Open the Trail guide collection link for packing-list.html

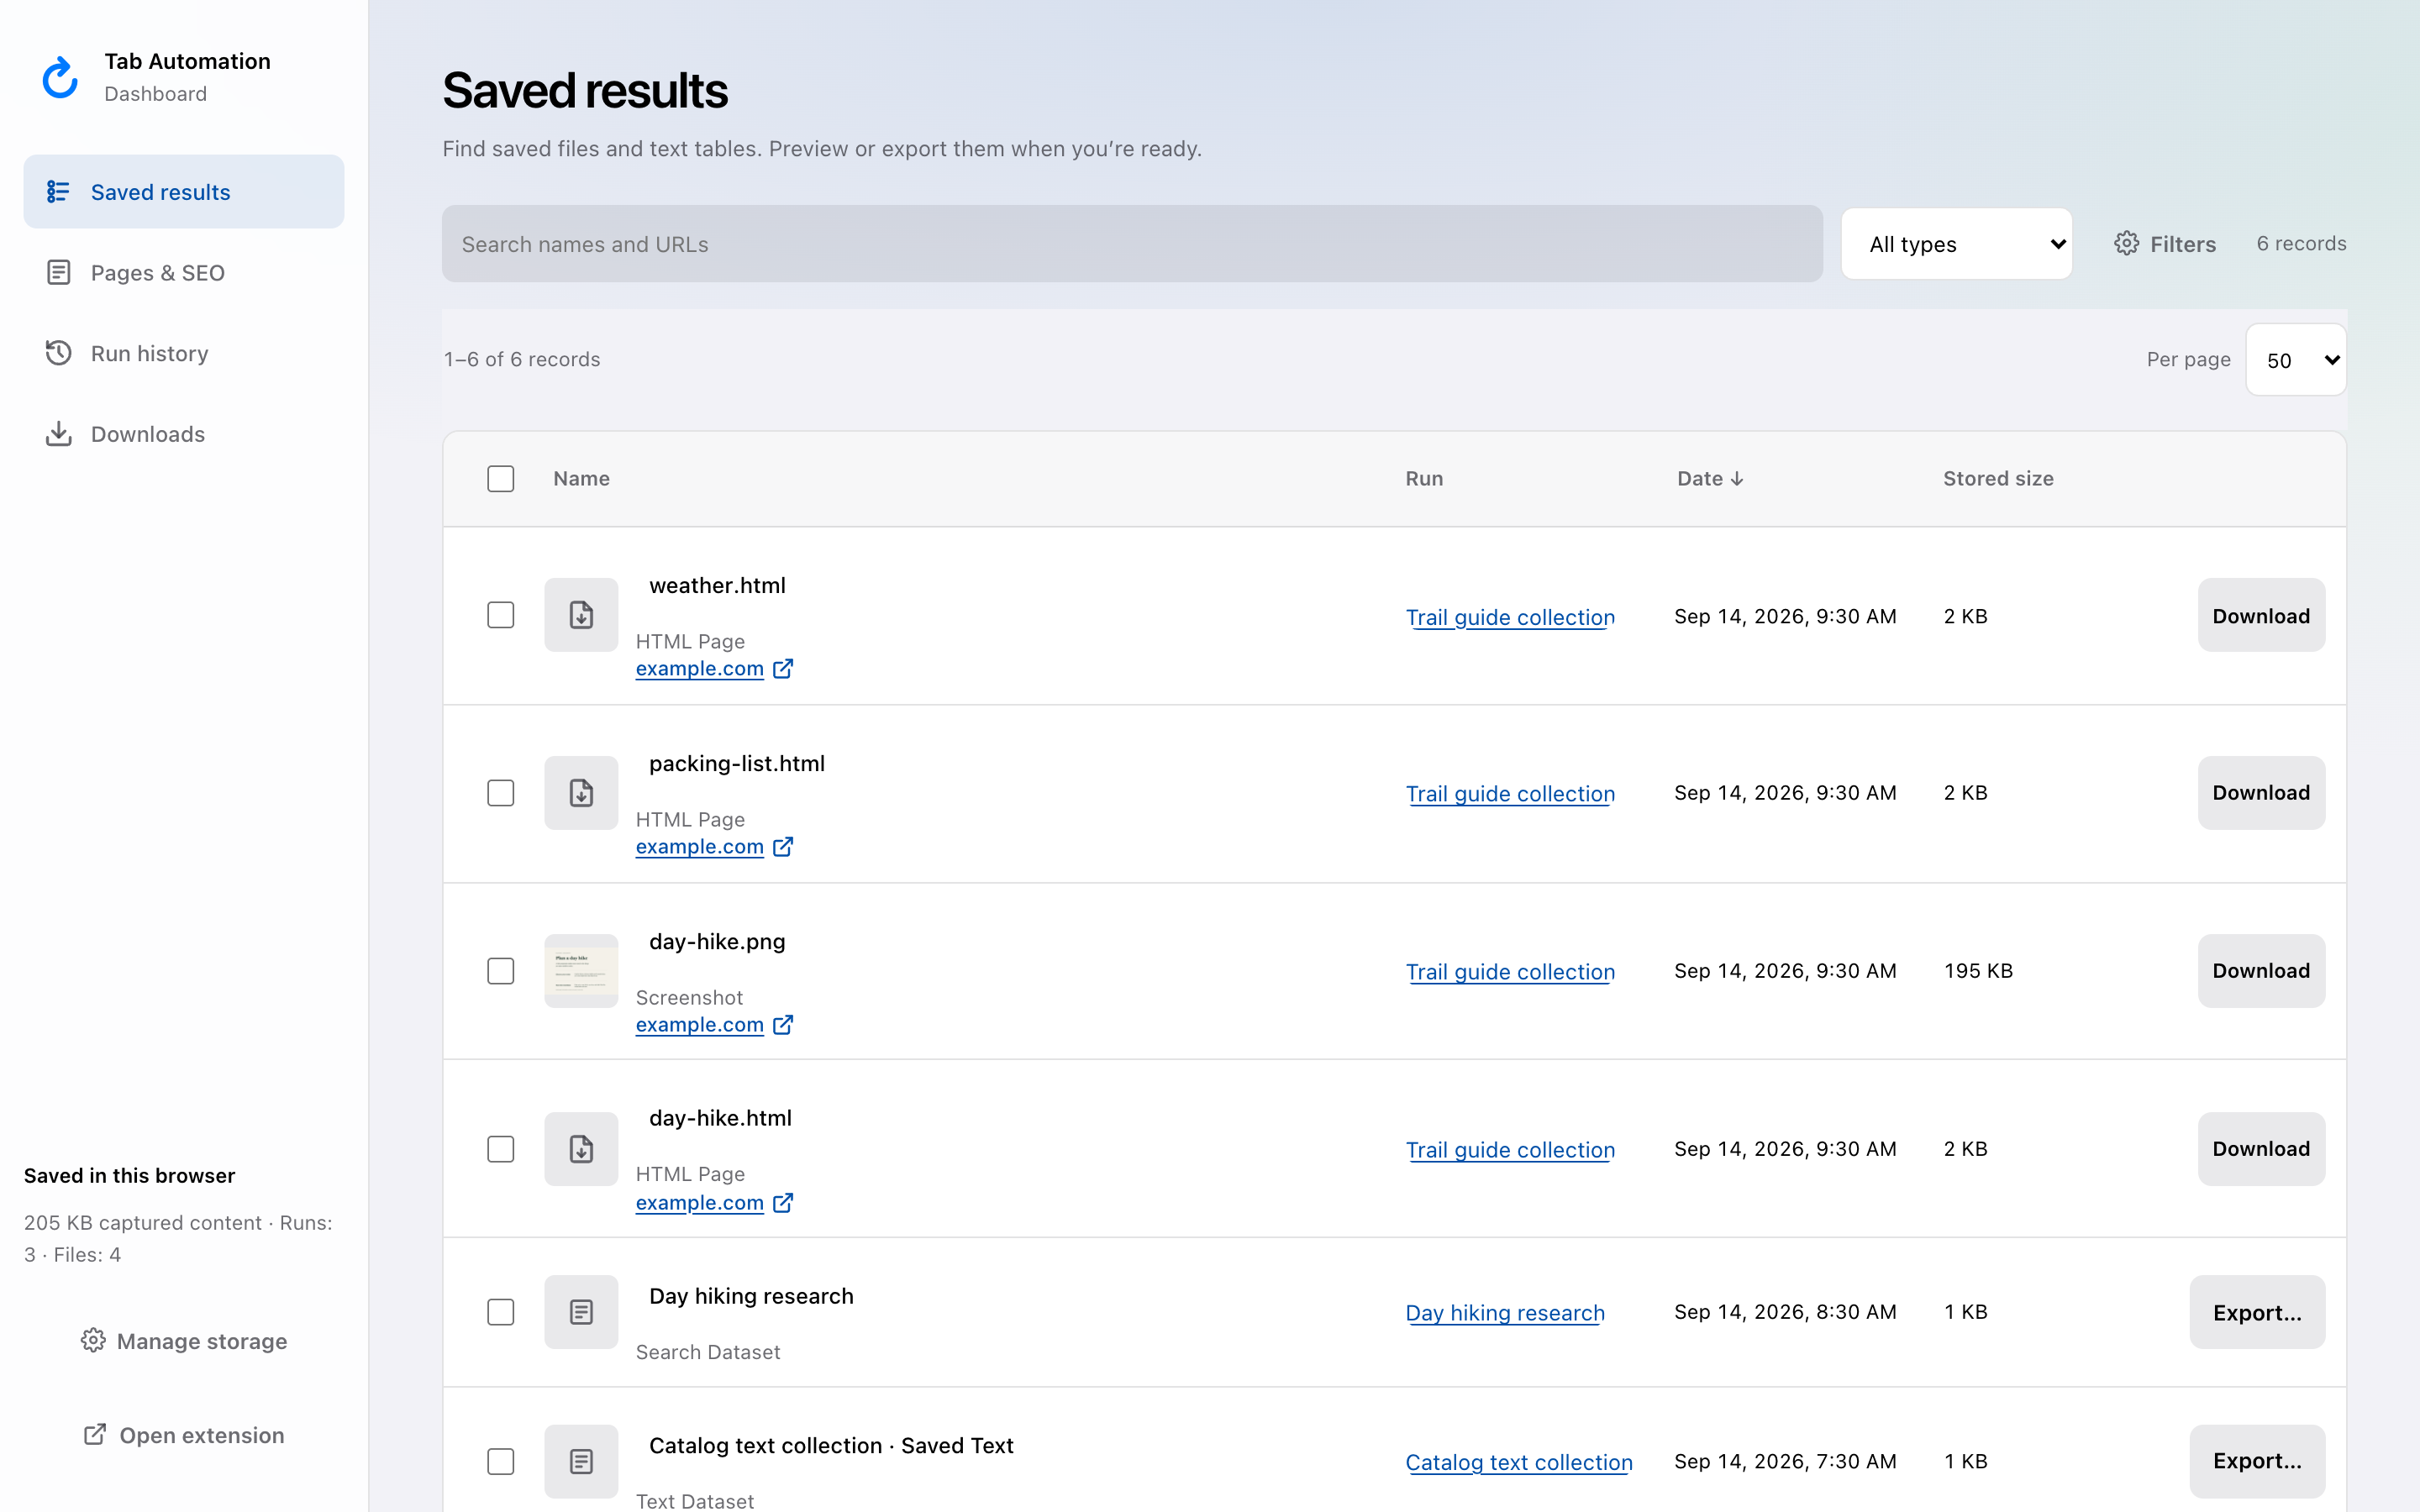click(1510, 794)
